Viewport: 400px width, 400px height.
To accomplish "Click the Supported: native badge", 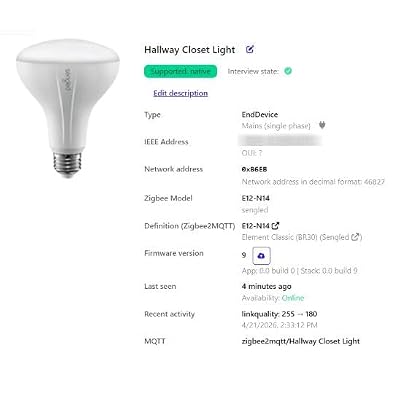I will [180, 71].
